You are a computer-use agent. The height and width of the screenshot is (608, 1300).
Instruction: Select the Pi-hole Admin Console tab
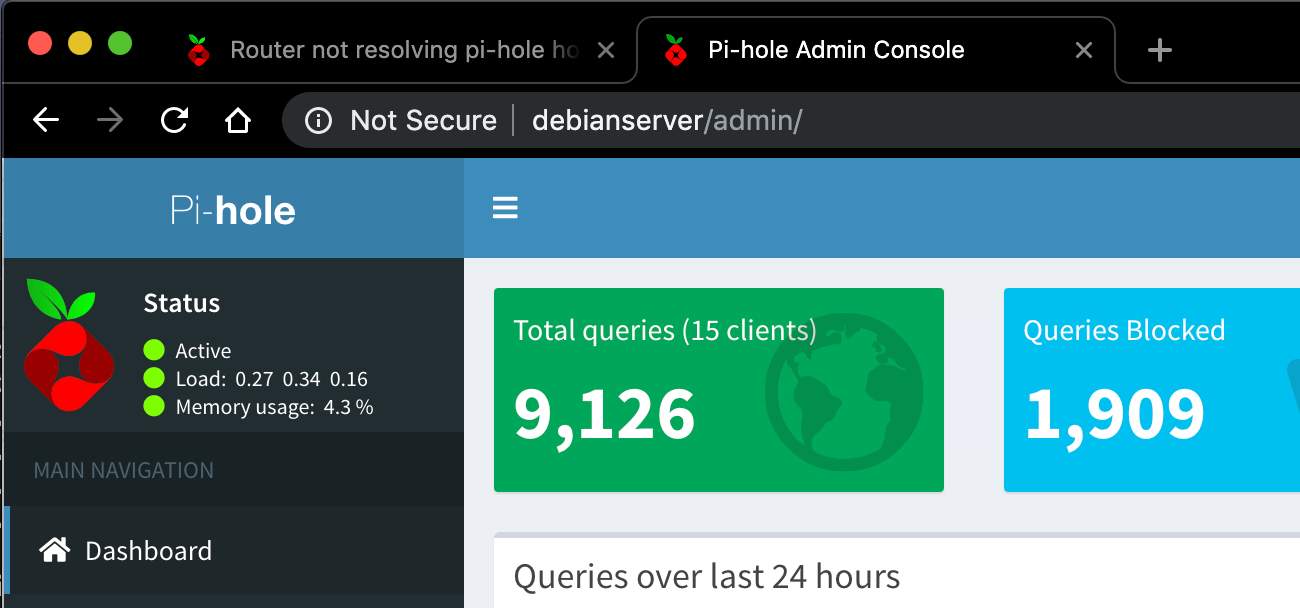click(x=876, y=50)
